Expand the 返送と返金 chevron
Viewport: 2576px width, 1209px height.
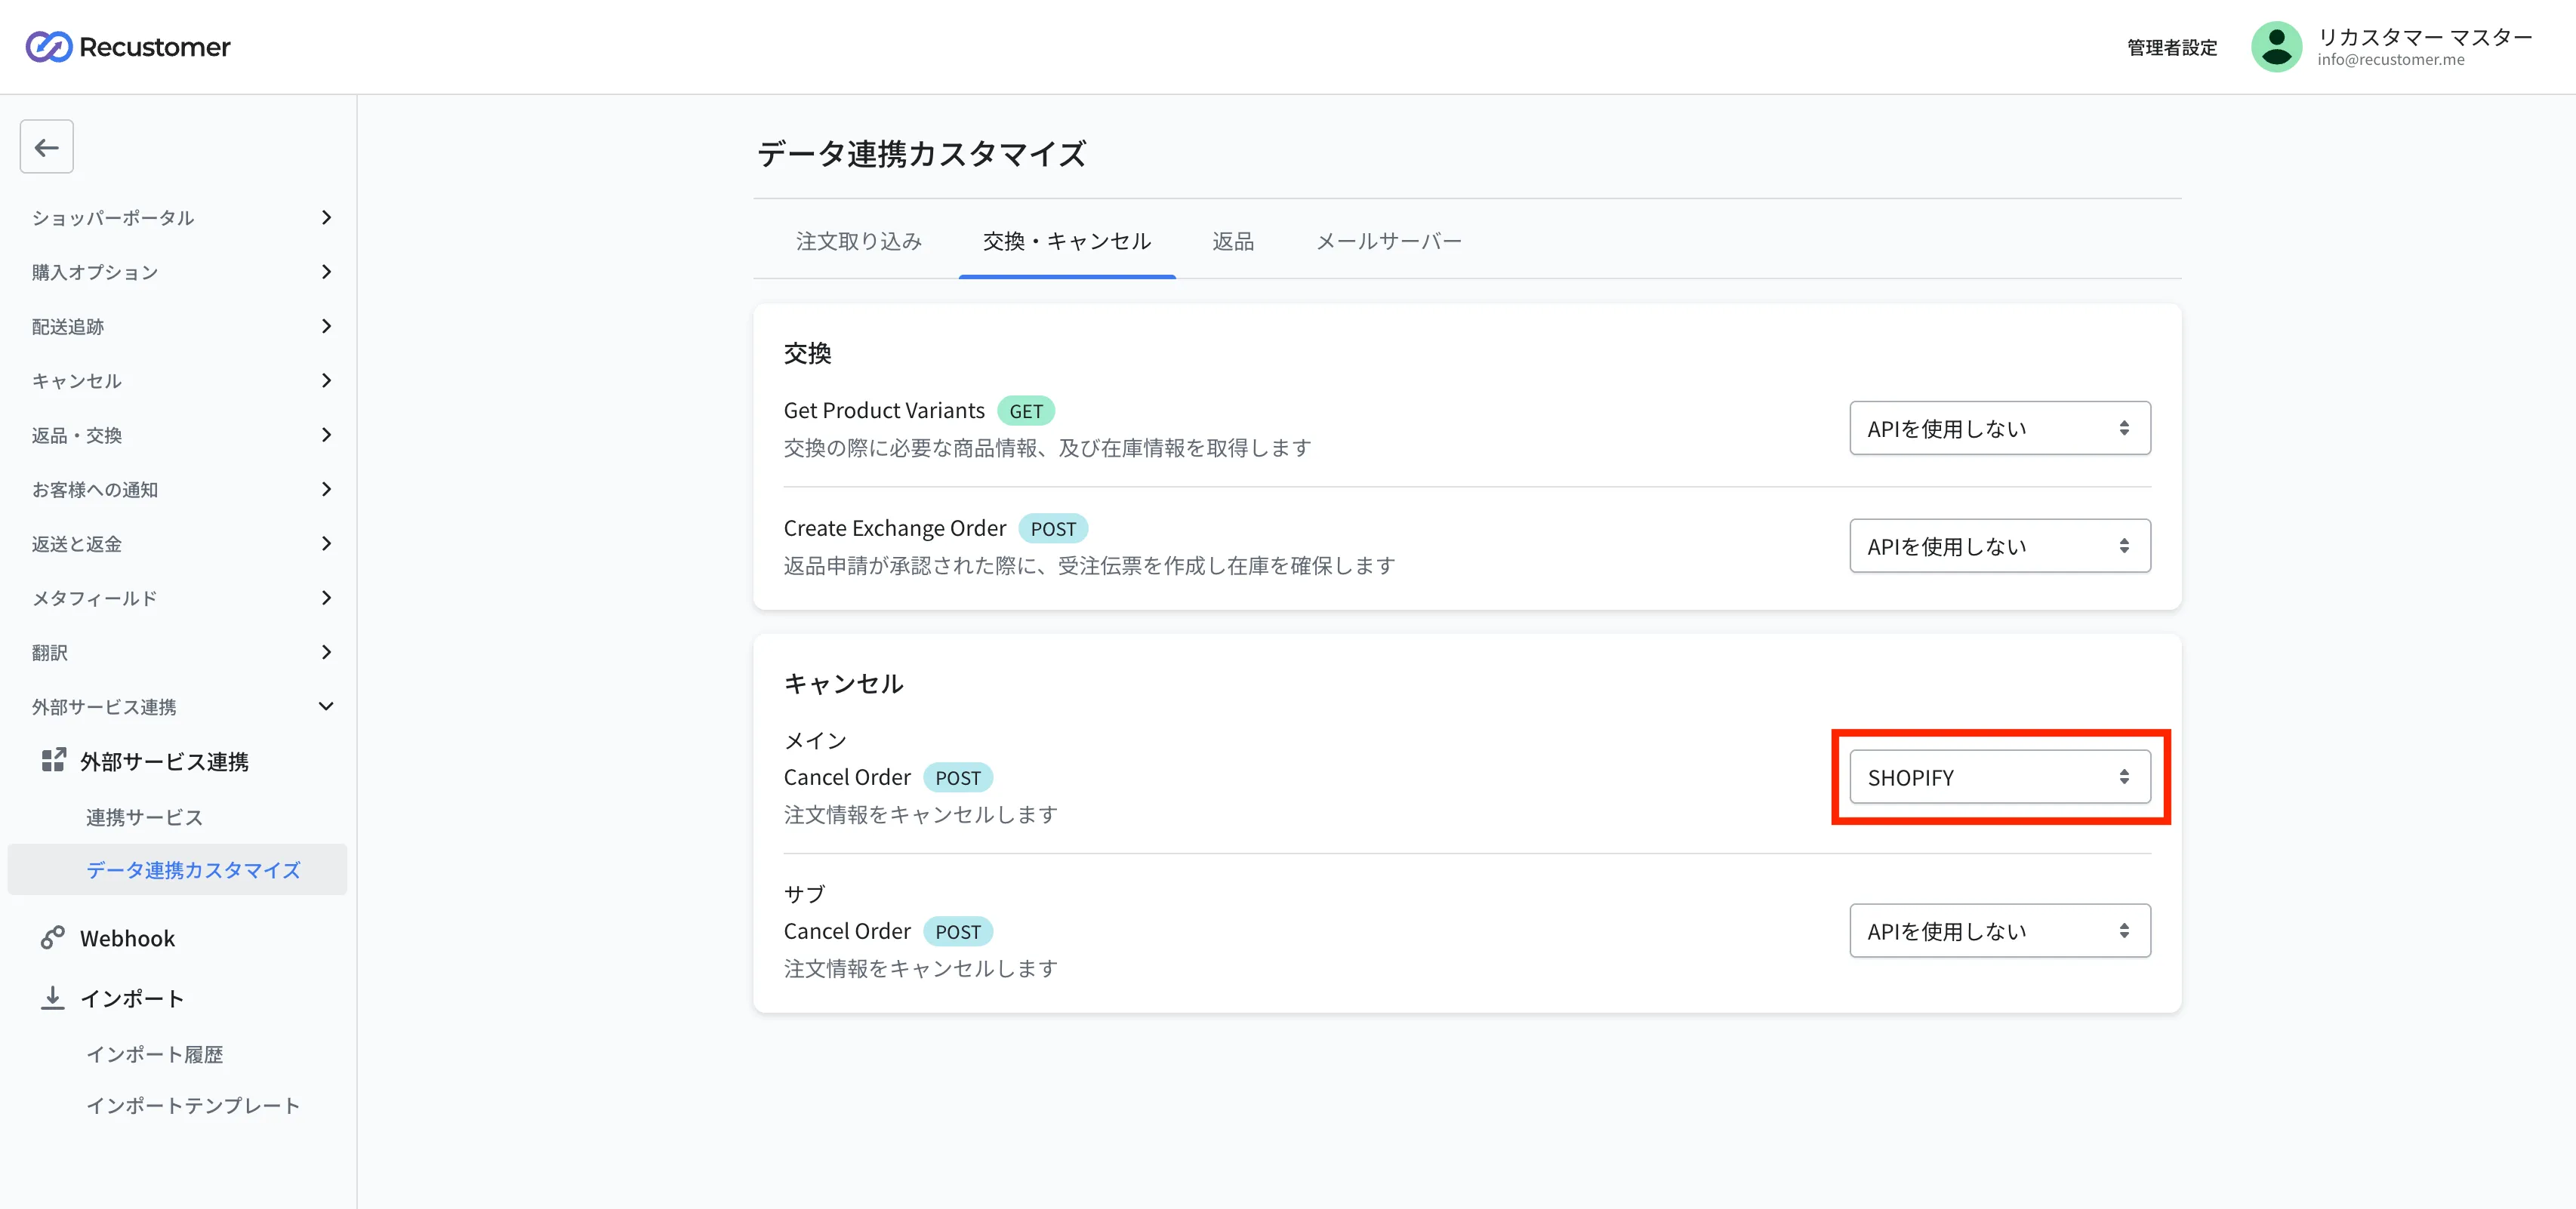(326, 543)
